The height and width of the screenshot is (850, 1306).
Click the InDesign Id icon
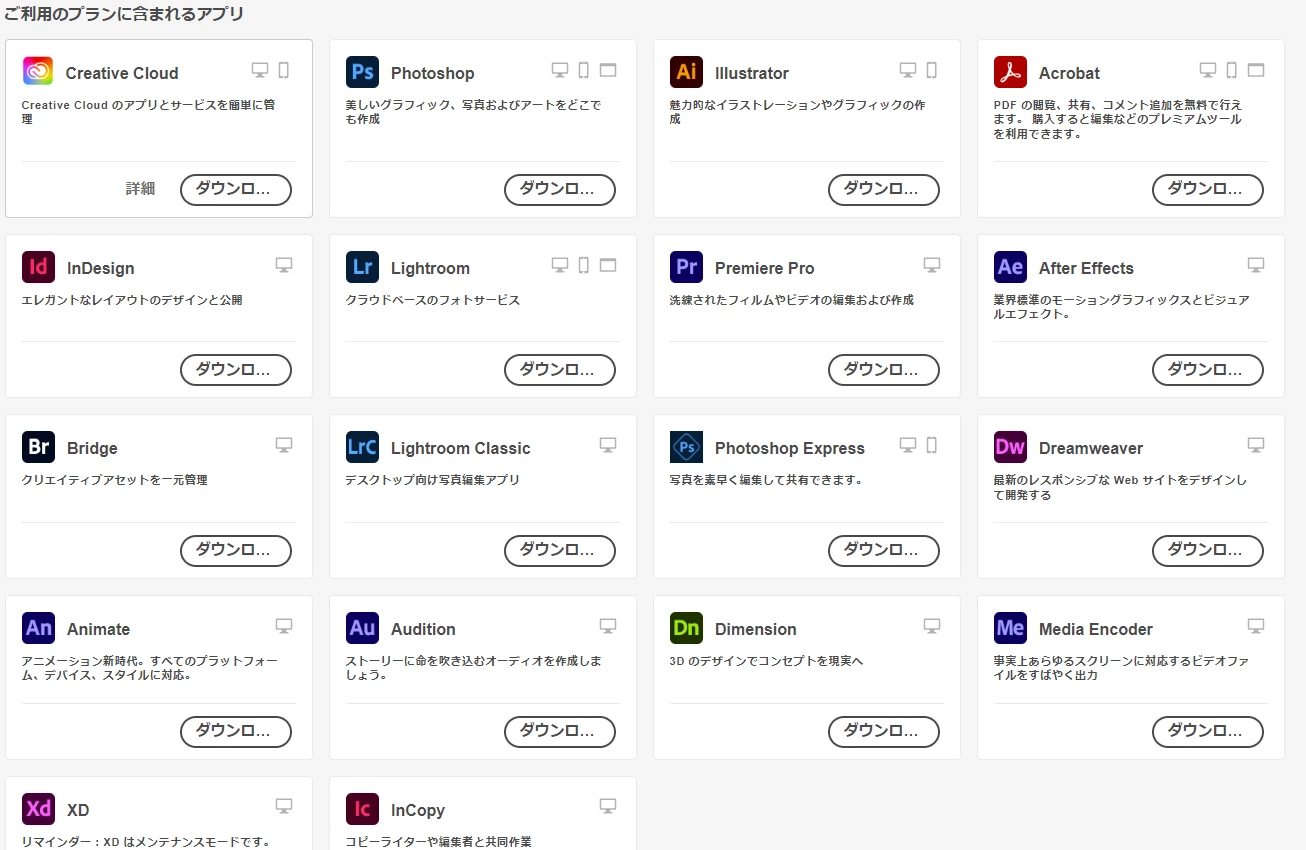click(38, 267)
